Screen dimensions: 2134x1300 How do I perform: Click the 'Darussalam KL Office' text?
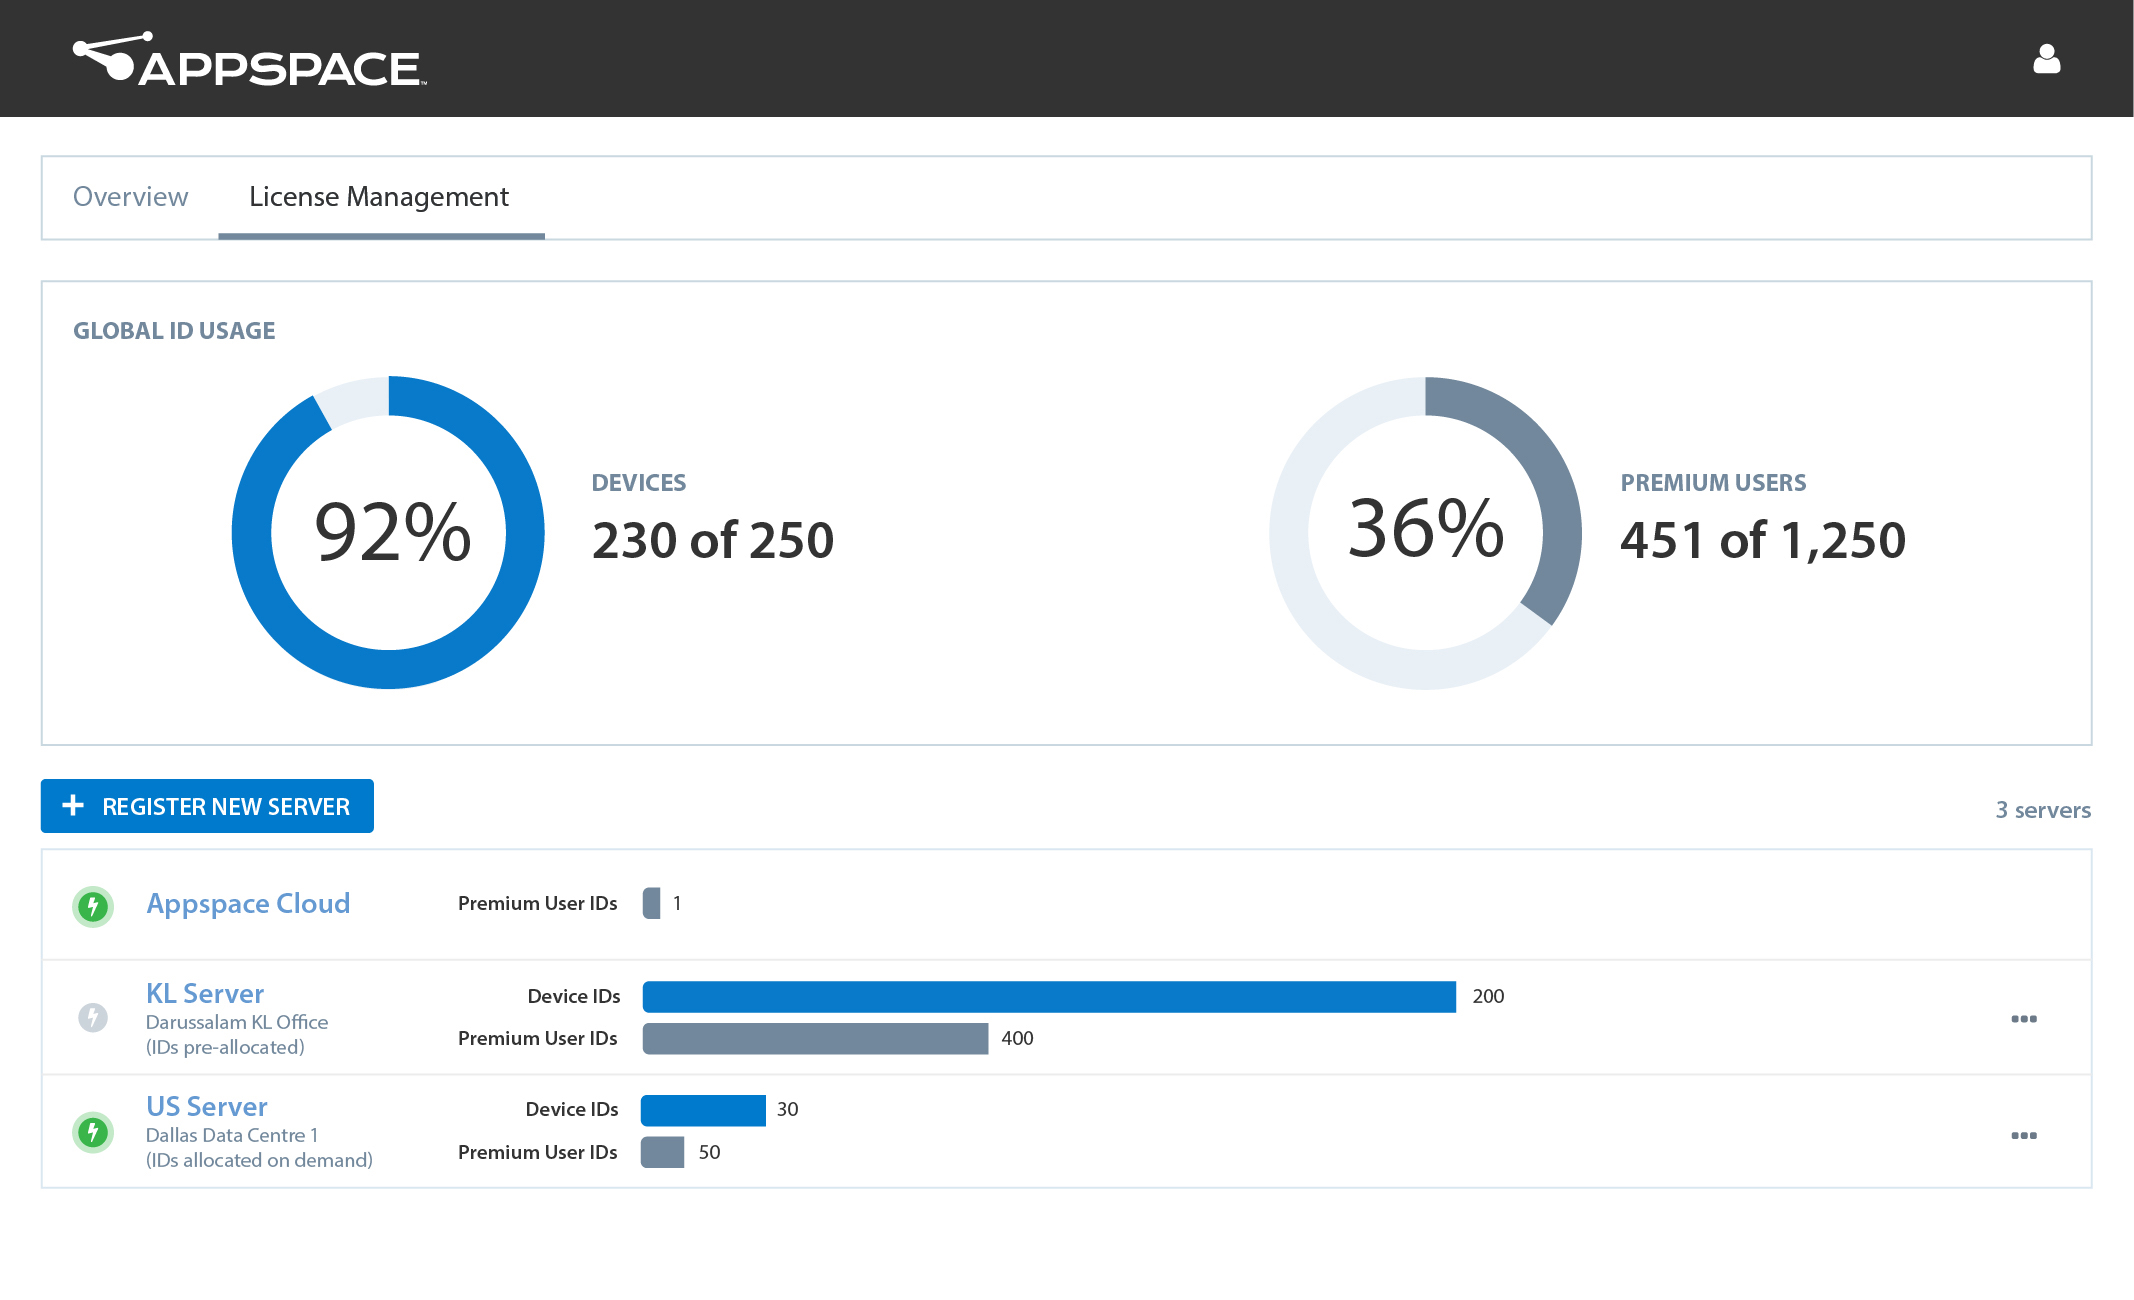[x=237, y=1022]
